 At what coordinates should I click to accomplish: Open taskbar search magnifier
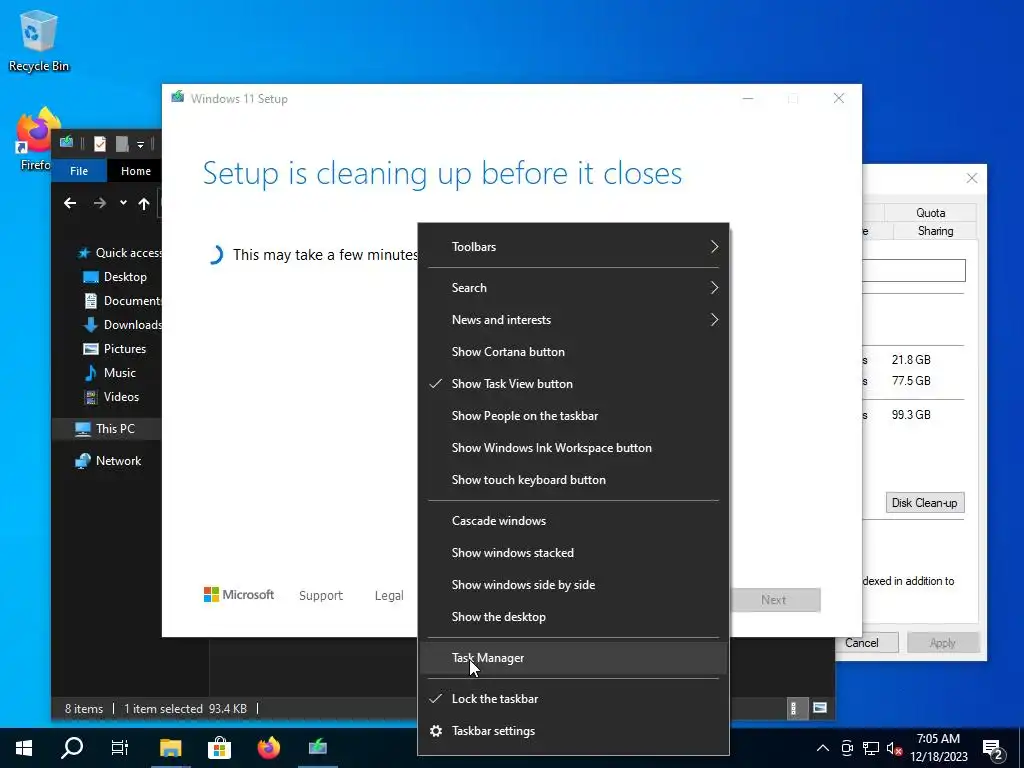tap(72, 748)
